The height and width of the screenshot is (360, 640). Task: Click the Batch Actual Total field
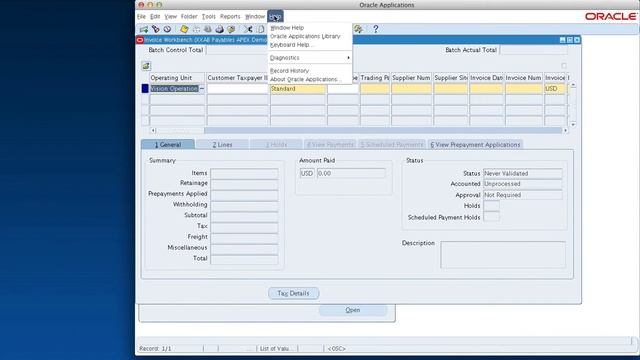[533, 50]
